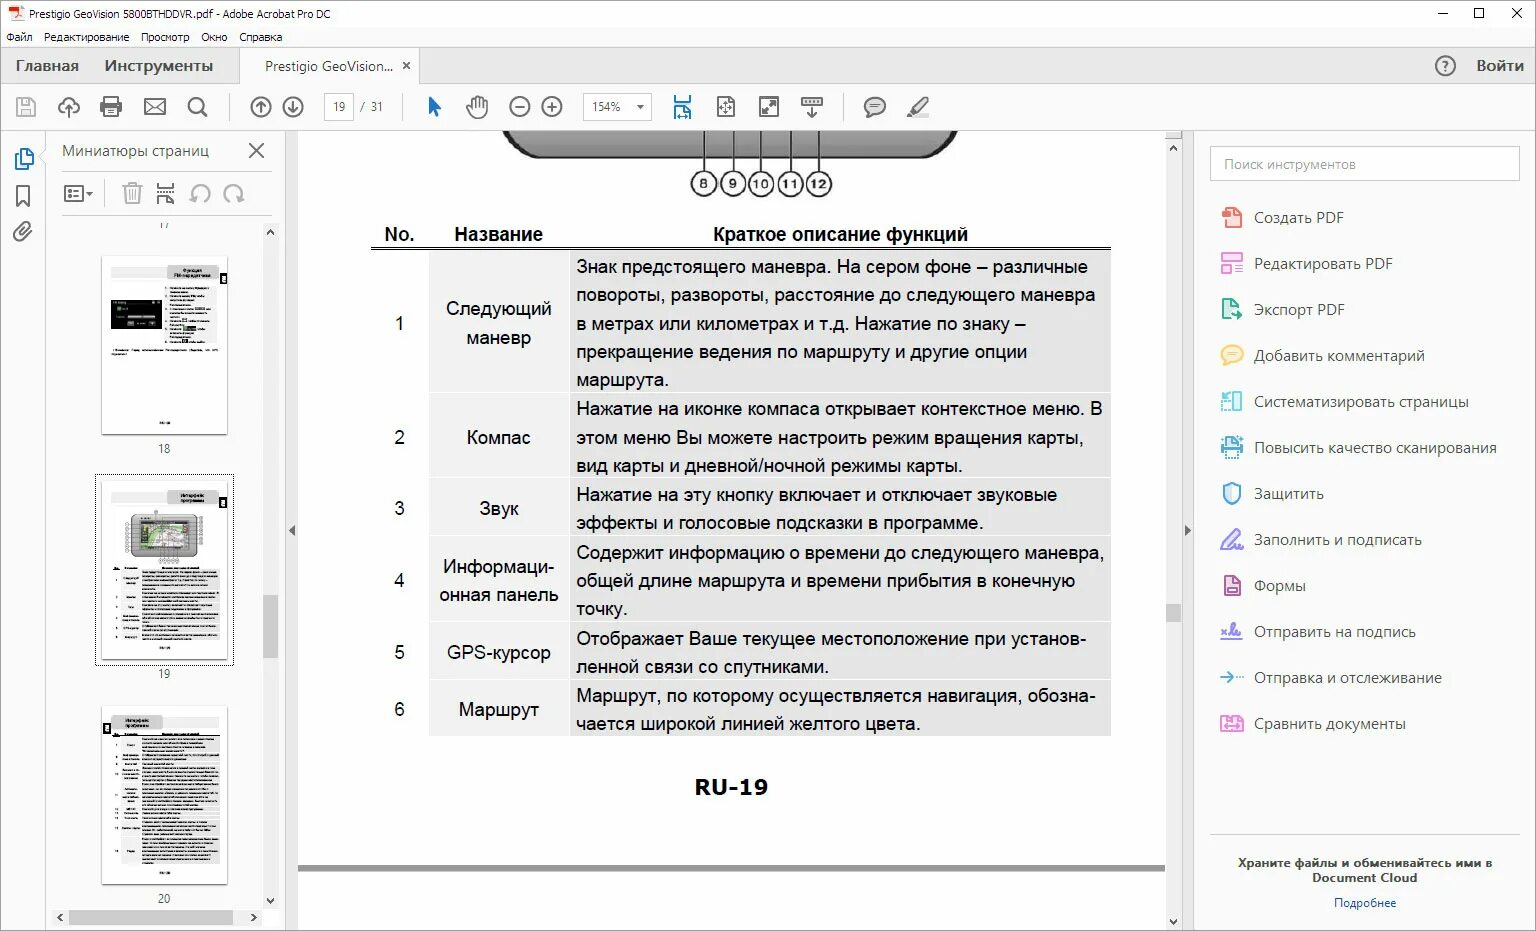
Task: Select page 19 thumbnail
Action: click(x=164, y=570)
